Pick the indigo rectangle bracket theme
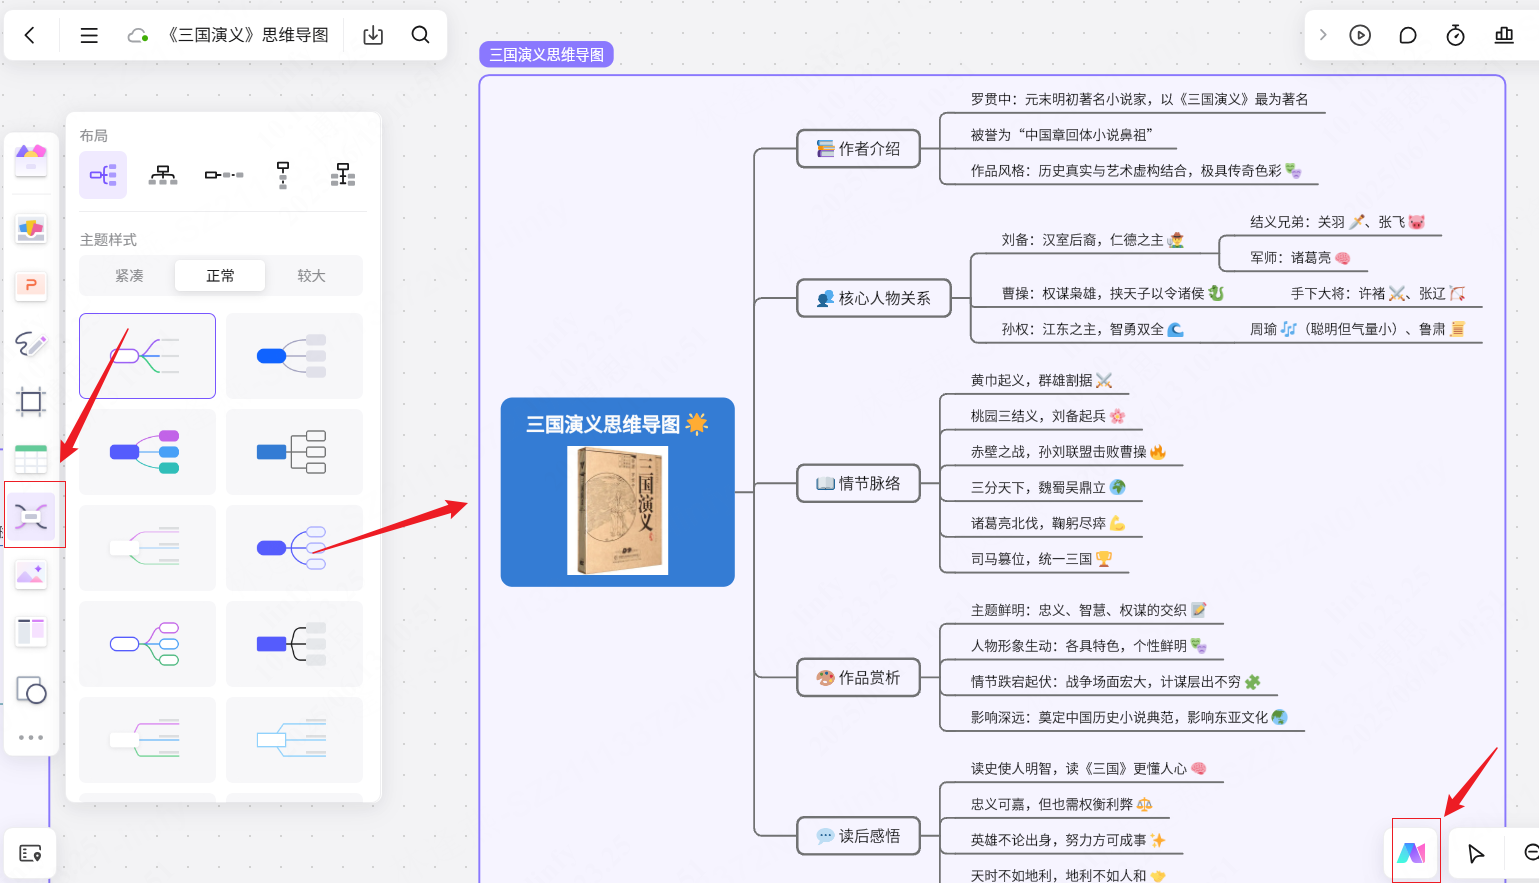1539x883 pixels. click(294, 644)
